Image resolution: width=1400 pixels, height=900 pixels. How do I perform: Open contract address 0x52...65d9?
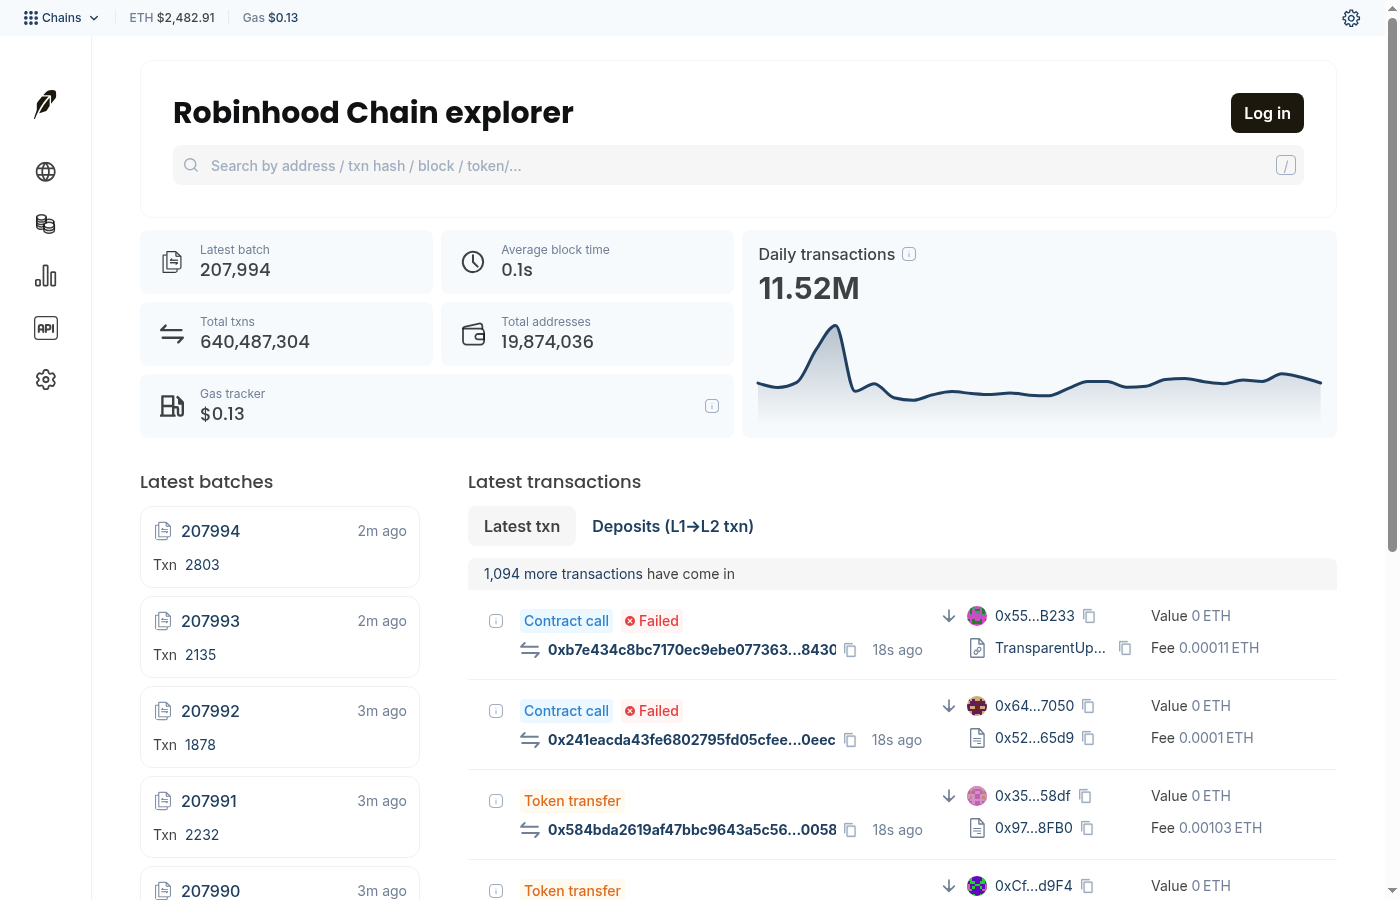click(1034, 738)
